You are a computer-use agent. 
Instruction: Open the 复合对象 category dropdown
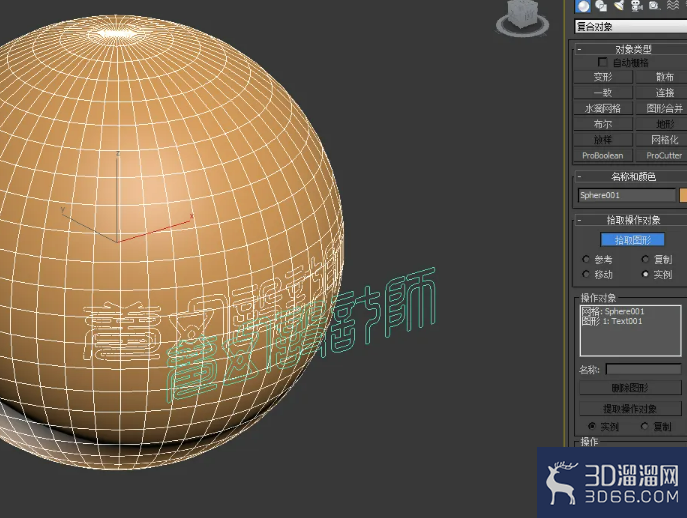tap(630, 26)
